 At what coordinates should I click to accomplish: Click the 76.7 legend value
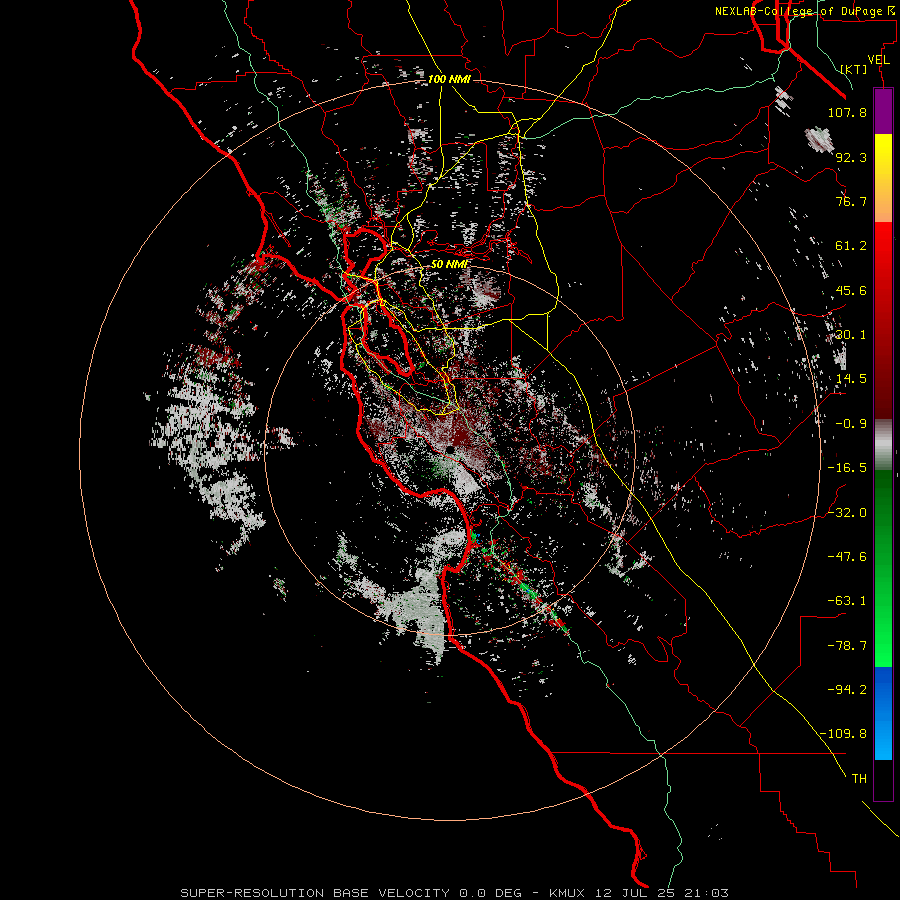click(851, 201)
